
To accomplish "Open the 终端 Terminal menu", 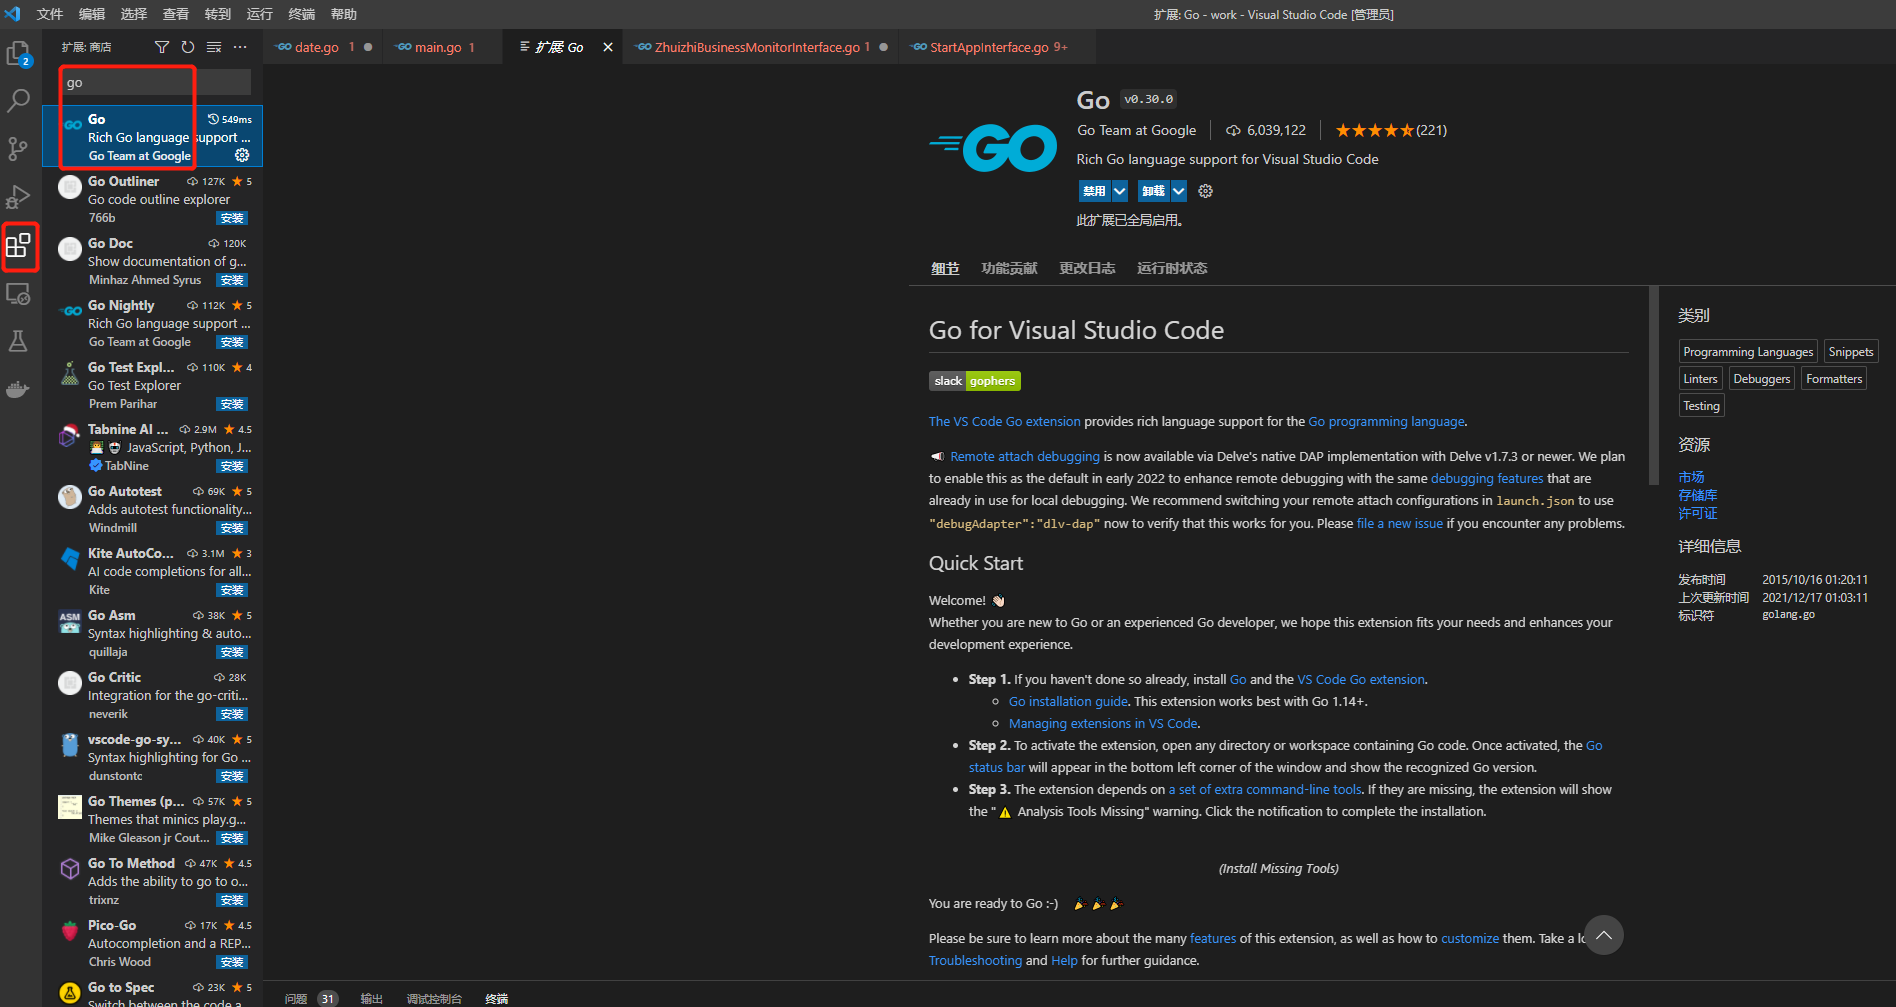I will [x=302, y=14].
